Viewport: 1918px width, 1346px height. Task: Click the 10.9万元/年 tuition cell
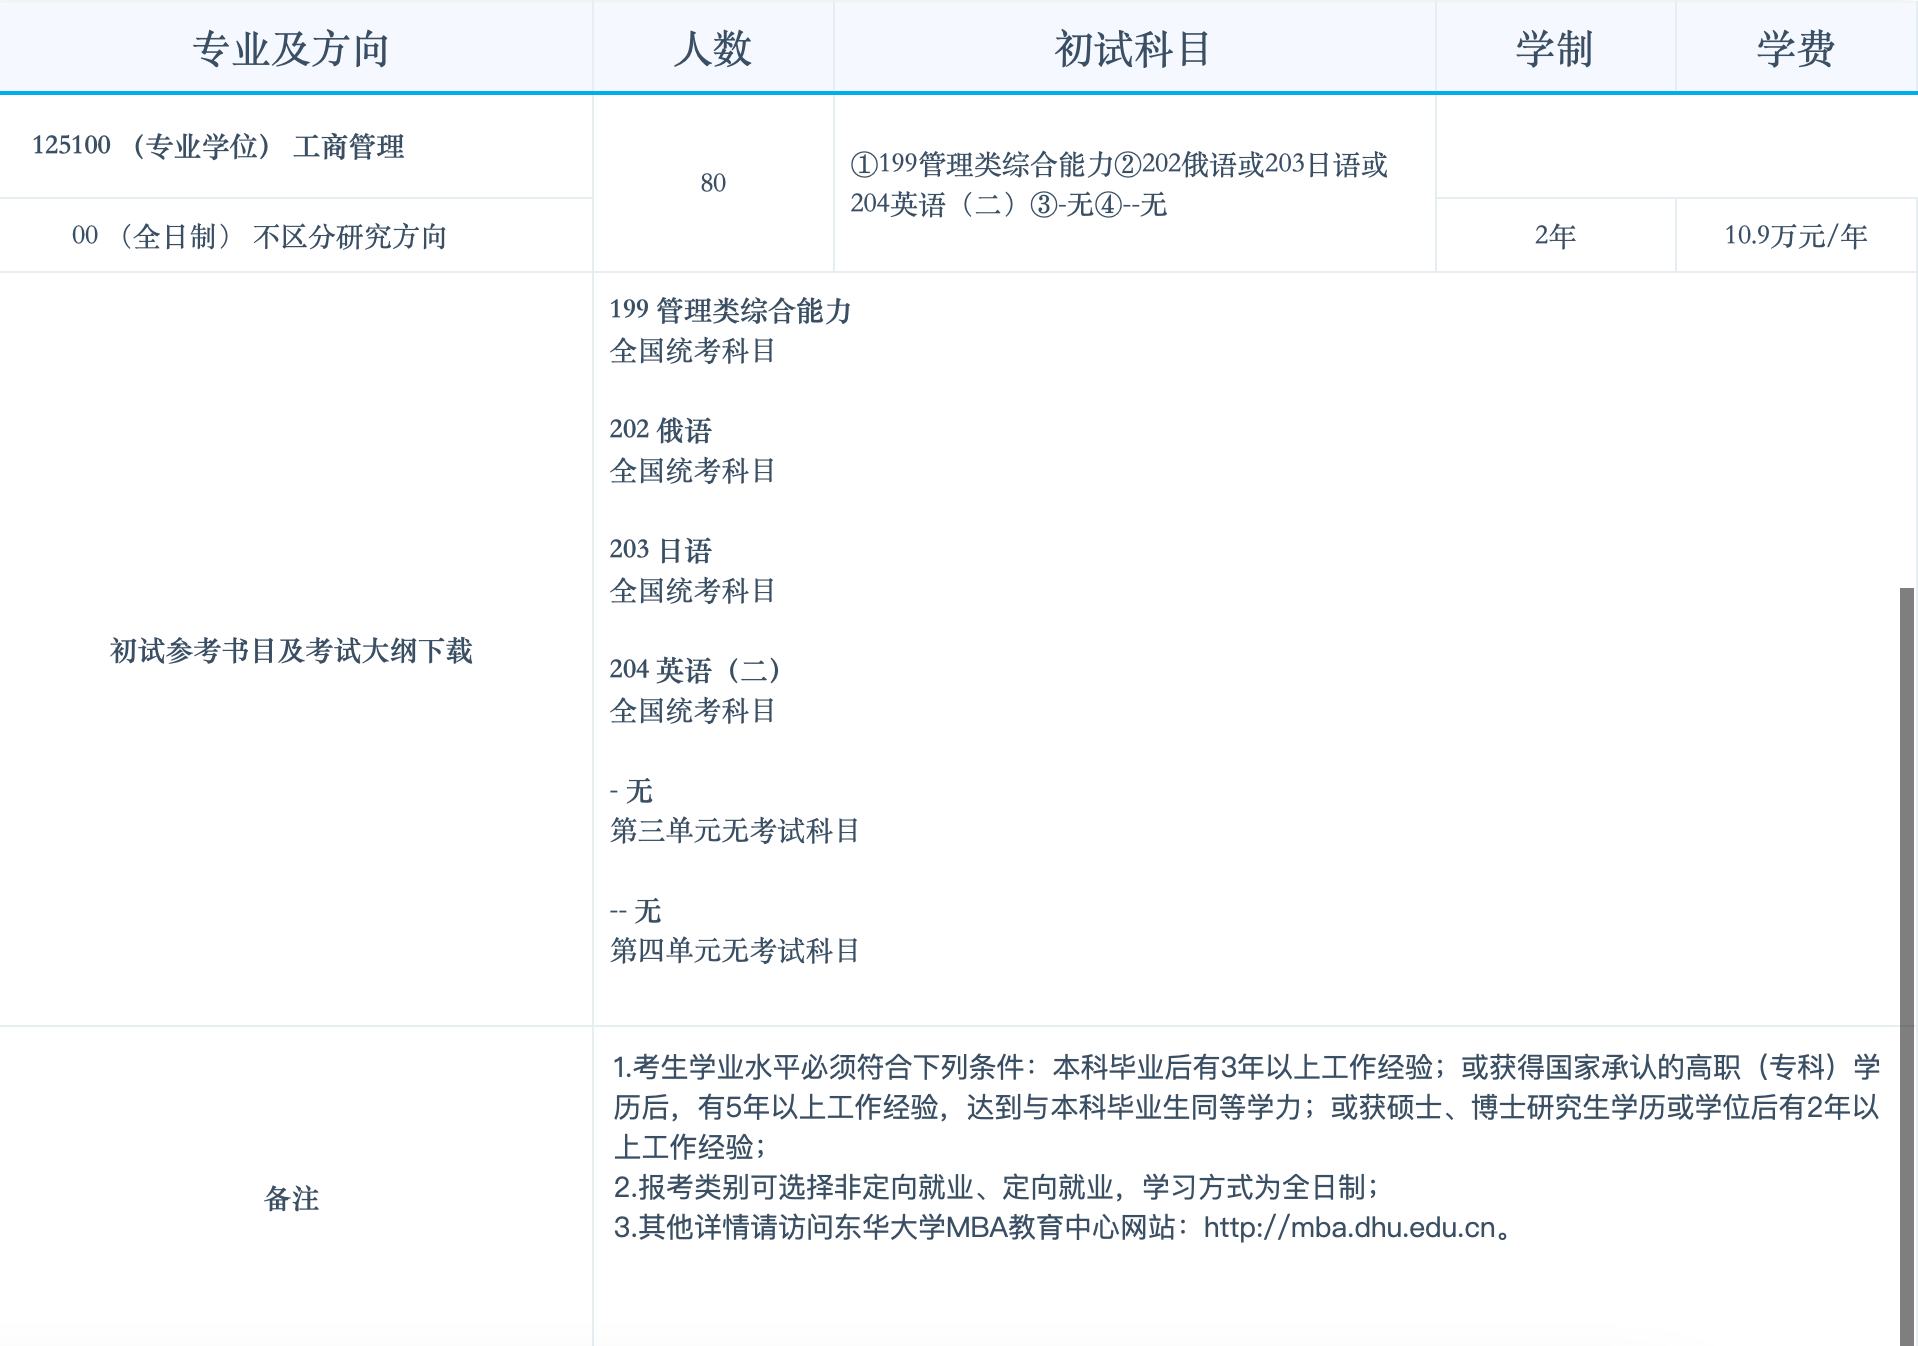[x=1796, y=235]
